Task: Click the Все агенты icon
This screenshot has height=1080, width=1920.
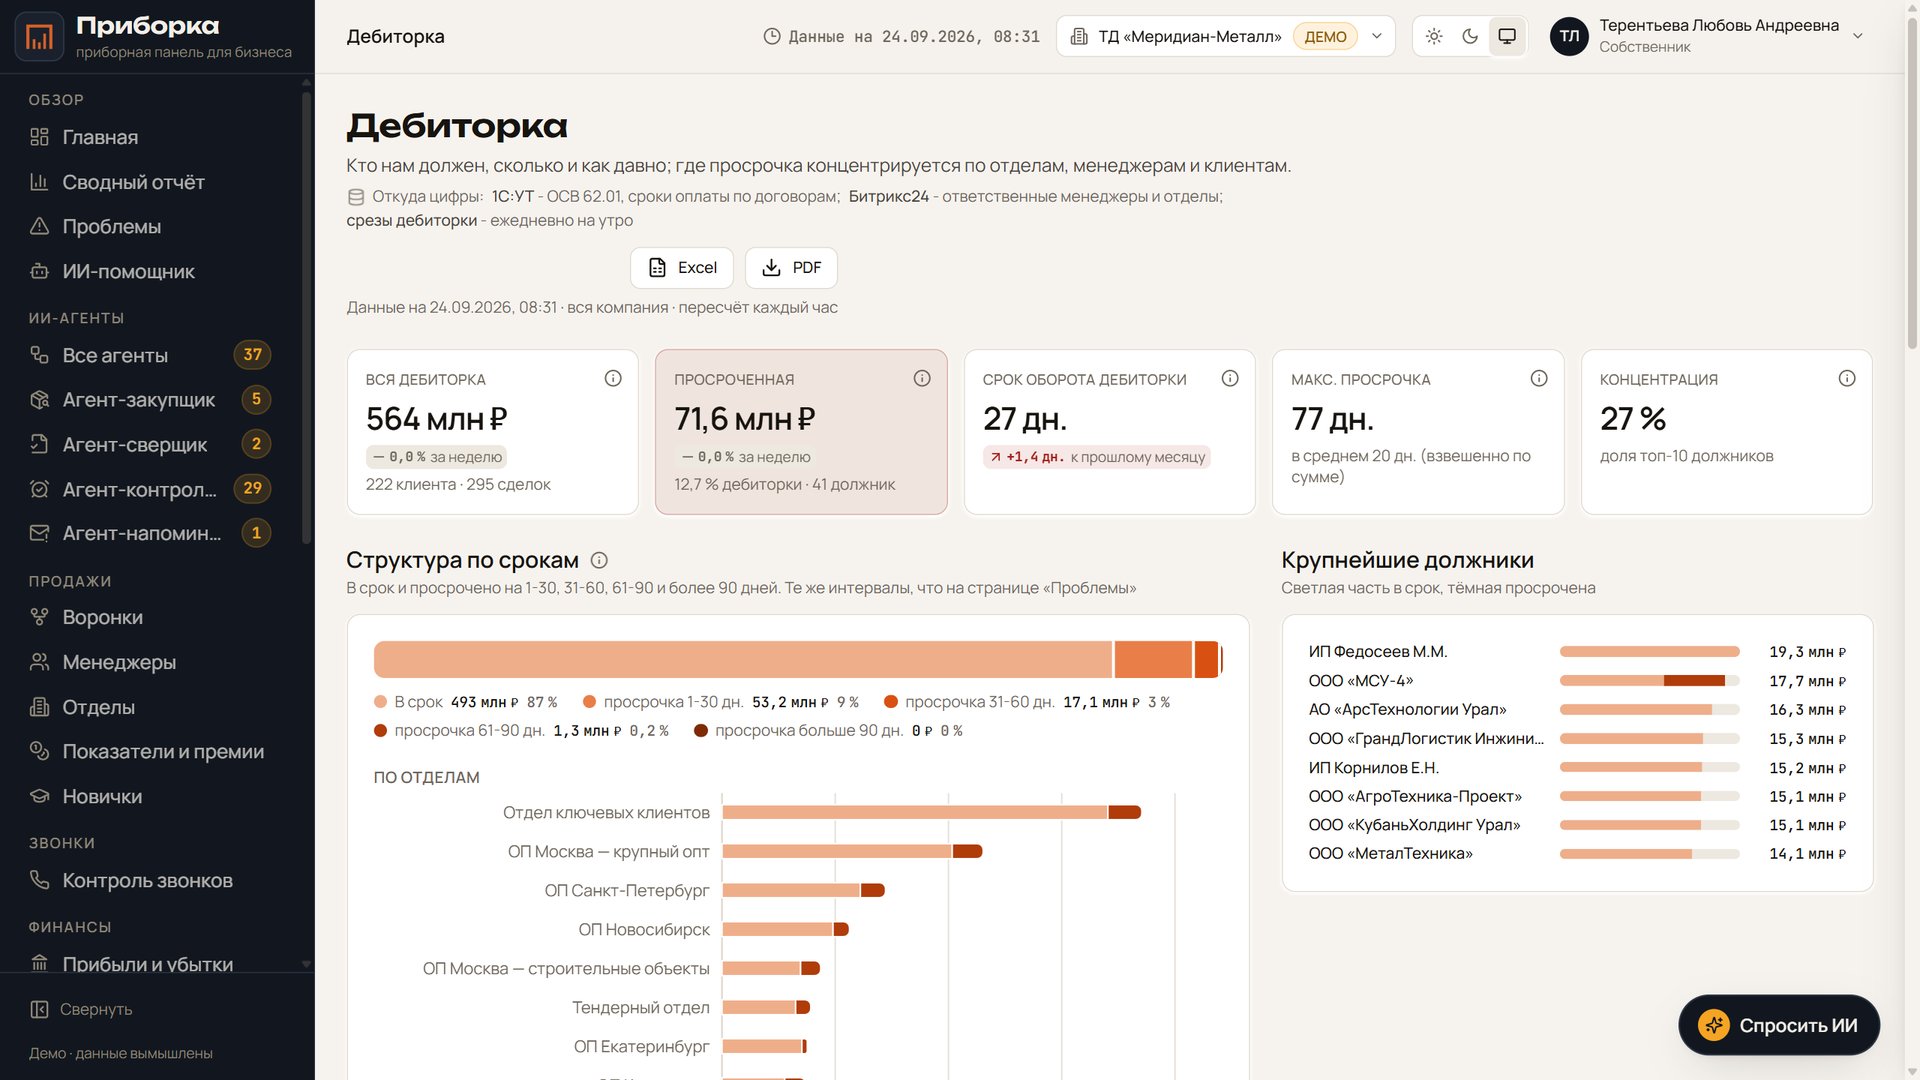Action: 39,355
